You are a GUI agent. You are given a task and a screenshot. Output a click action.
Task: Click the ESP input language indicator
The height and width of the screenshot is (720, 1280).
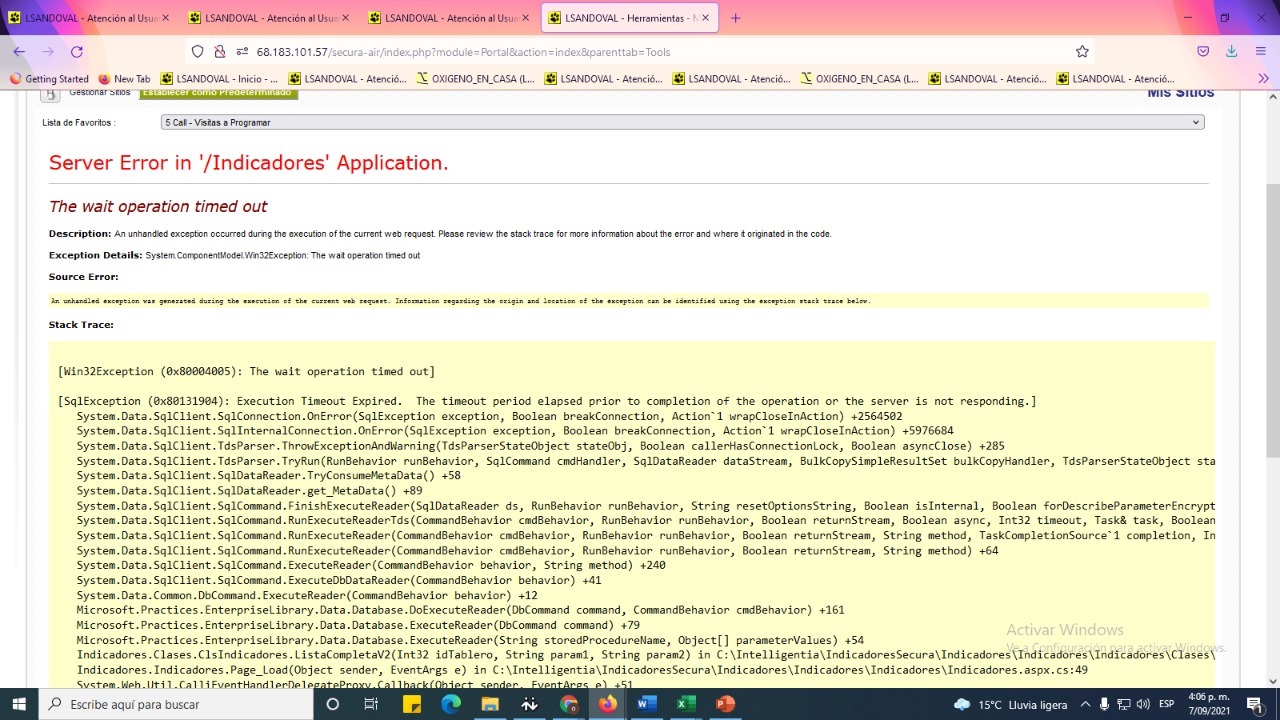[1166, 704]
